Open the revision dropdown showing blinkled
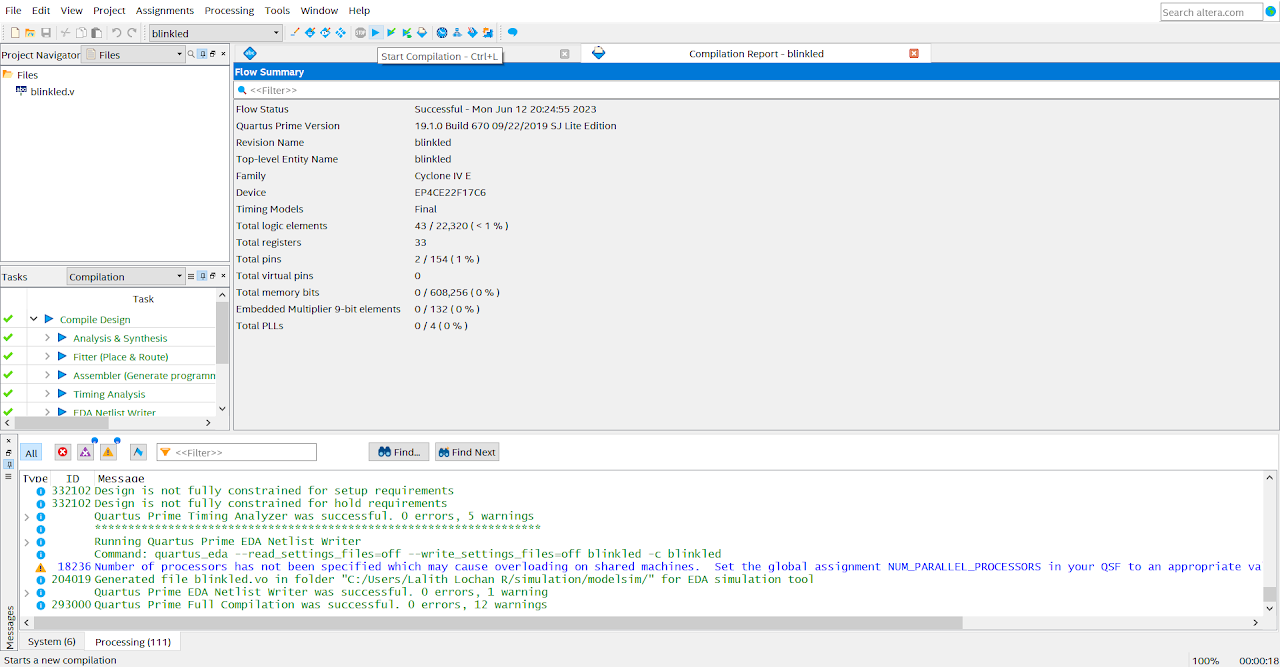 click(215, 33)
